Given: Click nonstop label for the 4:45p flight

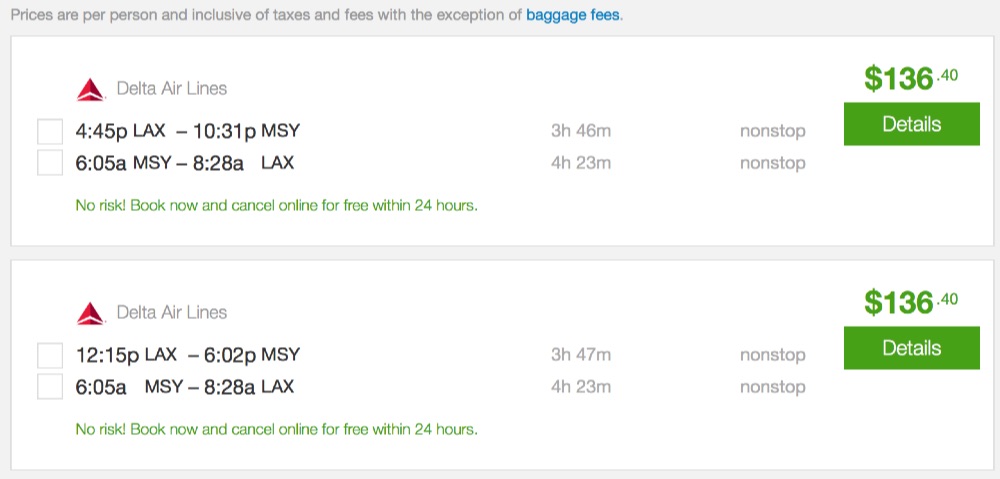Looking at the screenshot, I should click(772, 131).
